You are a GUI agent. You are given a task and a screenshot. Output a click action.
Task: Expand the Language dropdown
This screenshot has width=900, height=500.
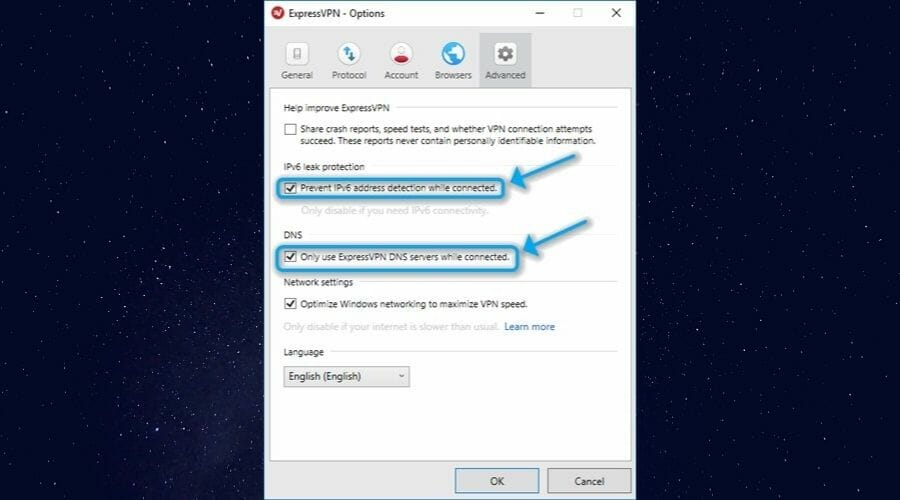(346, 377)
